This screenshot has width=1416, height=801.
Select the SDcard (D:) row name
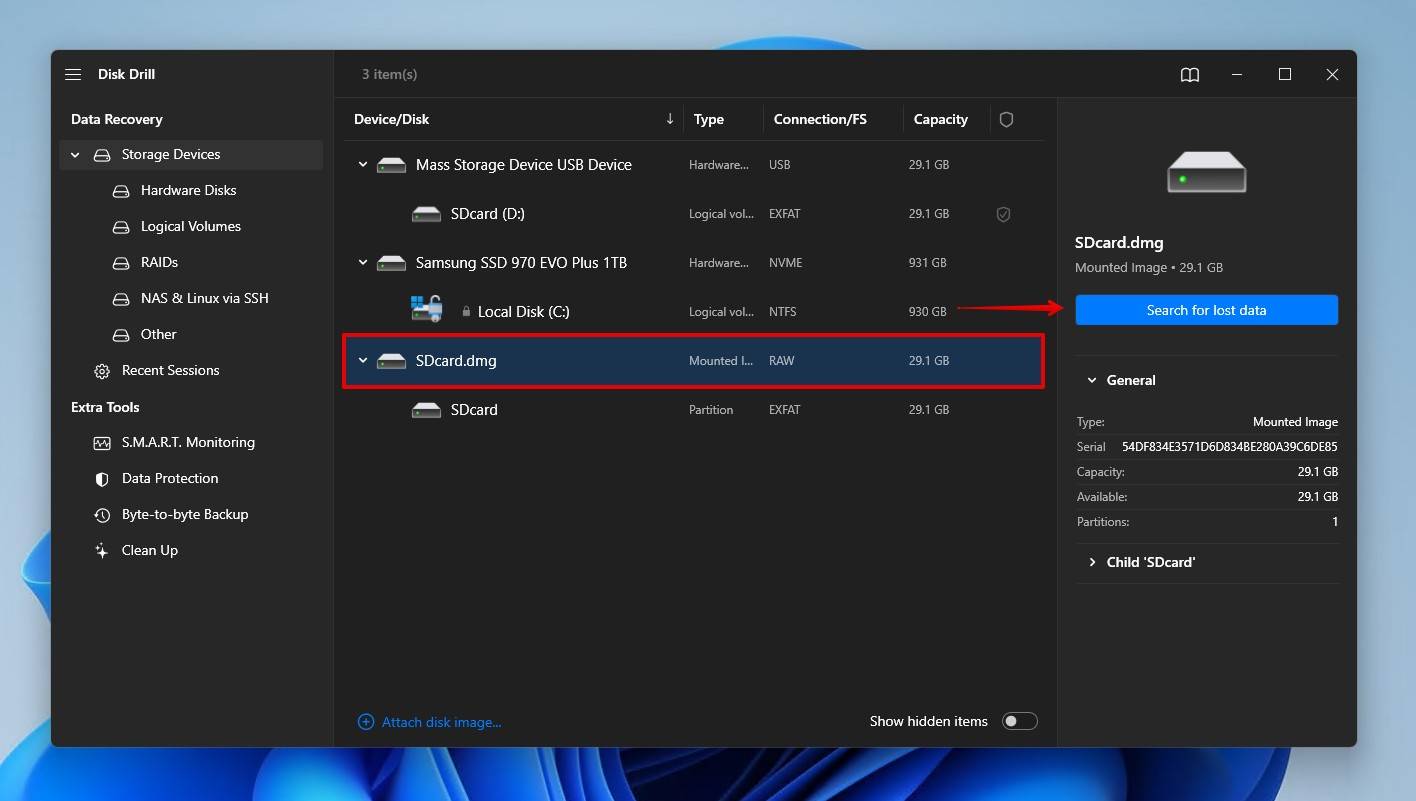tap(487, 214)
